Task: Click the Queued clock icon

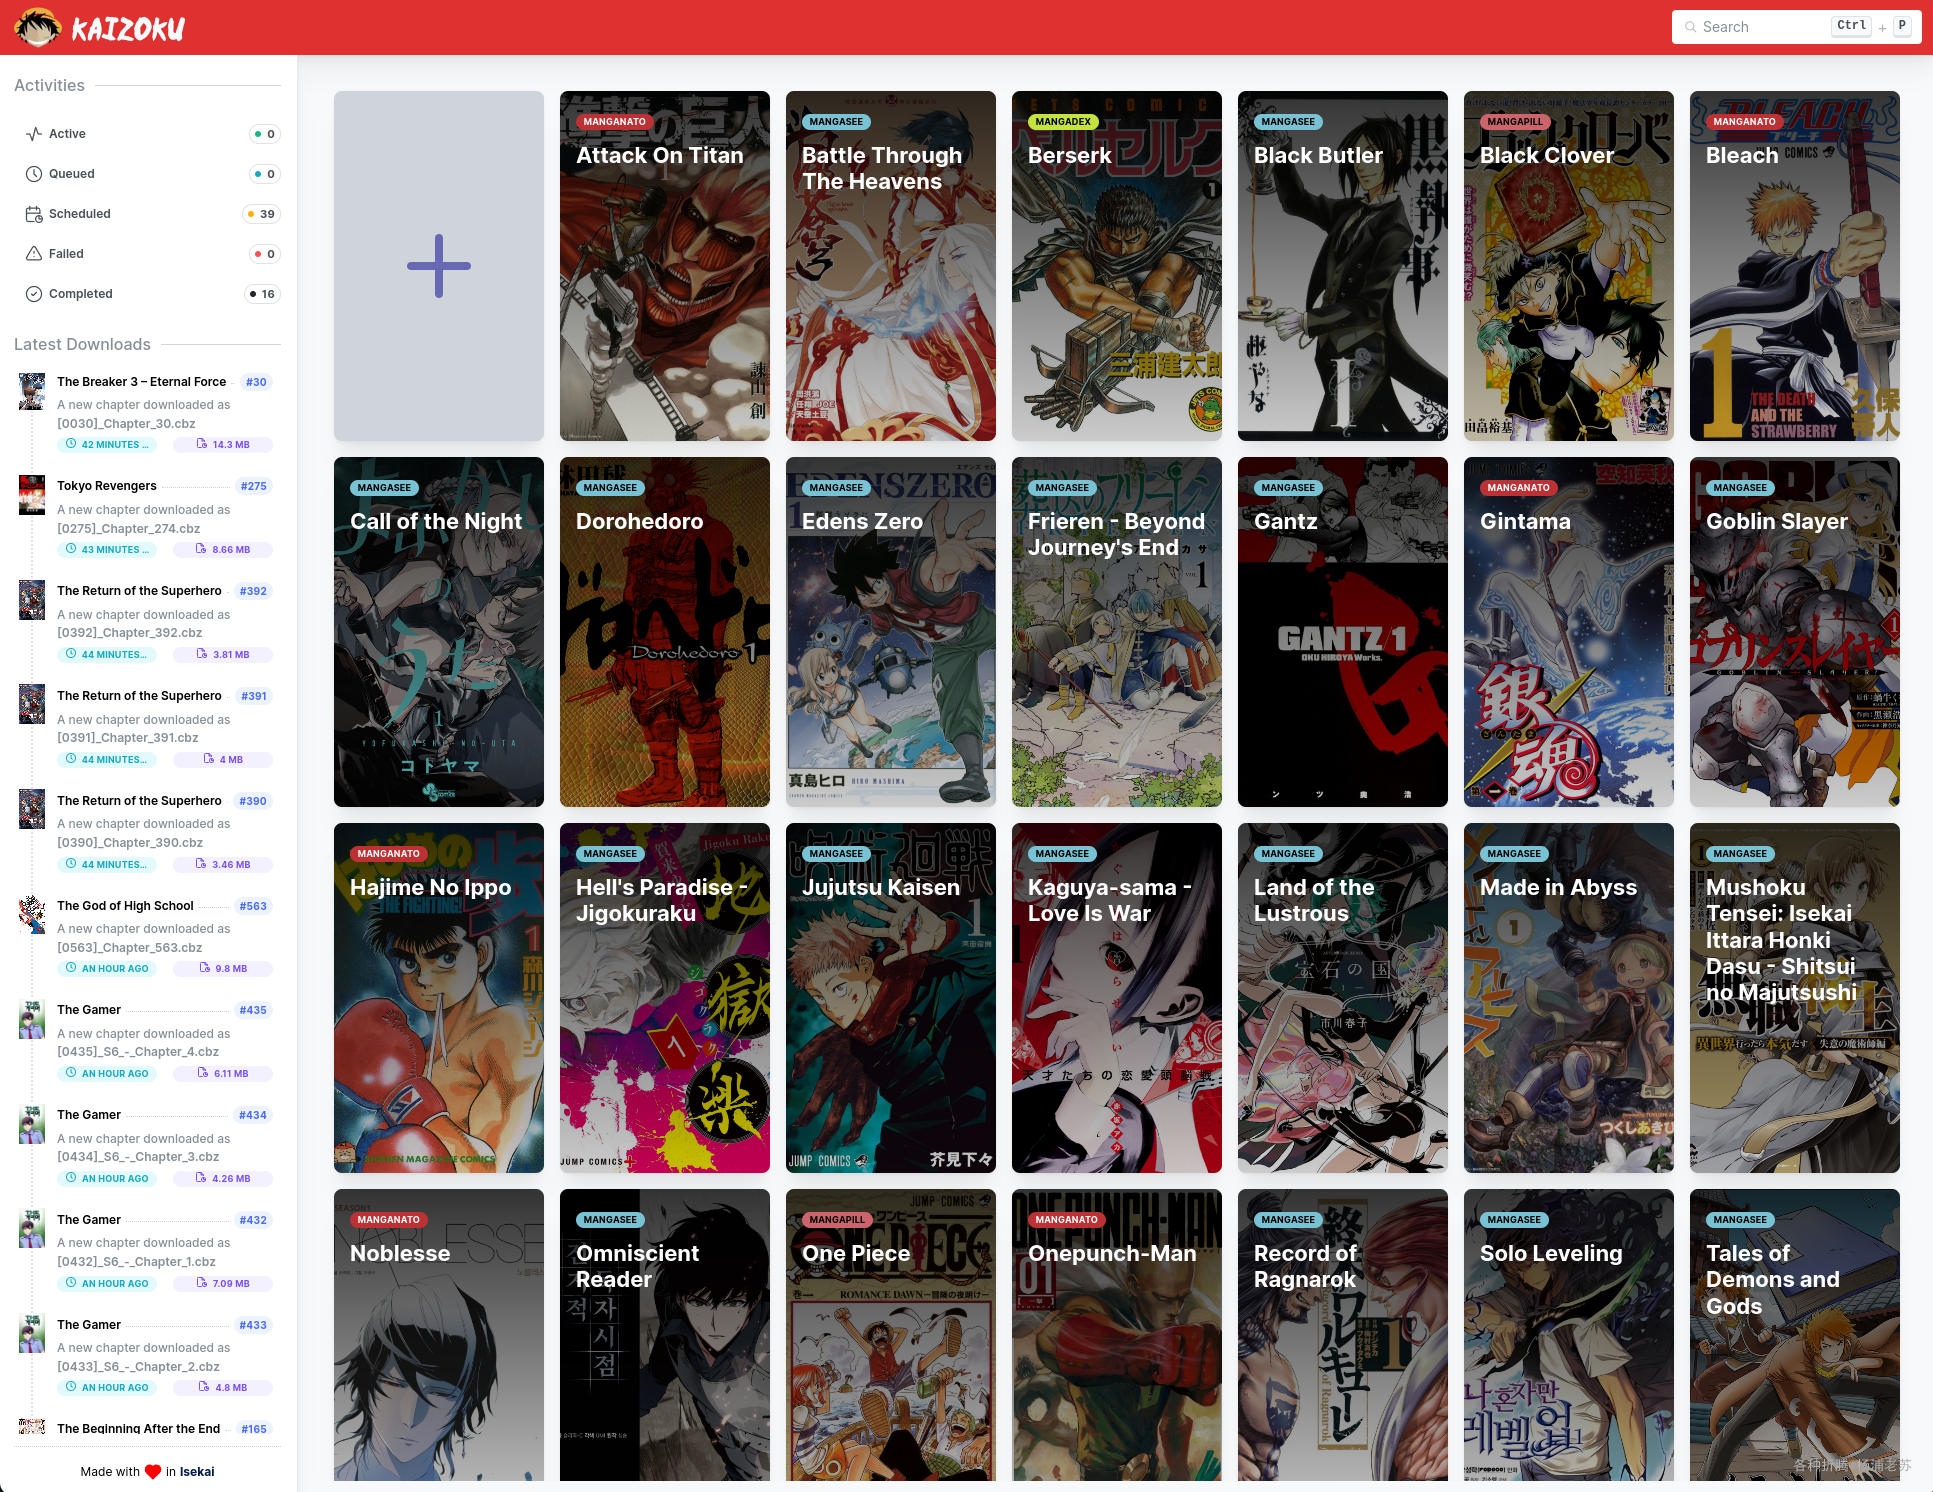Action: coord(34,174)
